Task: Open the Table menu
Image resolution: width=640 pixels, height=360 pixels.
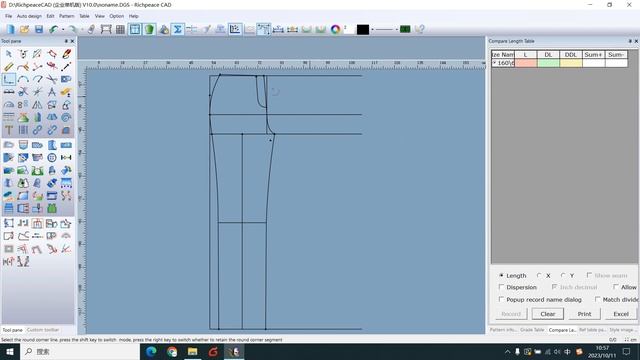Action: pos(84,16)
